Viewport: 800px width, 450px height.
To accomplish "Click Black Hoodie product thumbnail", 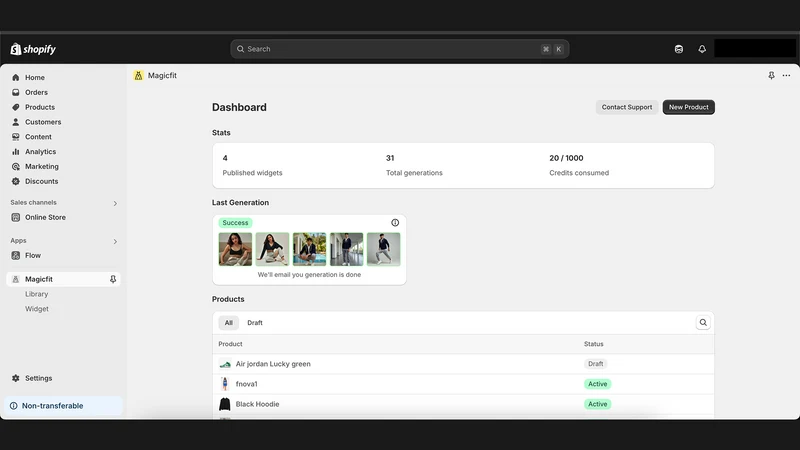I will (x=224, y=404).
